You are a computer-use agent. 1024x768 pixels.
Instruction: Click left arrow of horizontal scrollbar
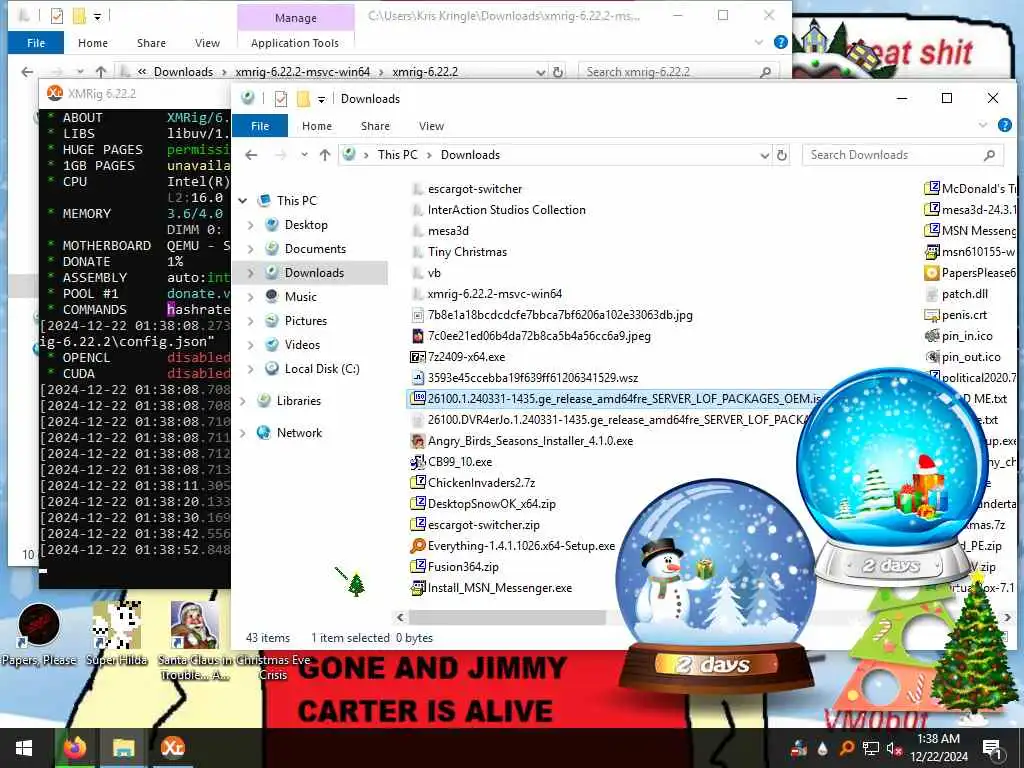click(400, 617)
